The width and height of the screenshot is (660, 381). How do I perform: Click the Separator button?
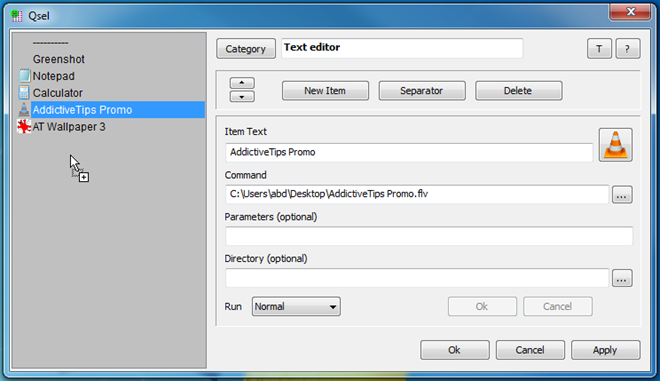coord(422,91)
